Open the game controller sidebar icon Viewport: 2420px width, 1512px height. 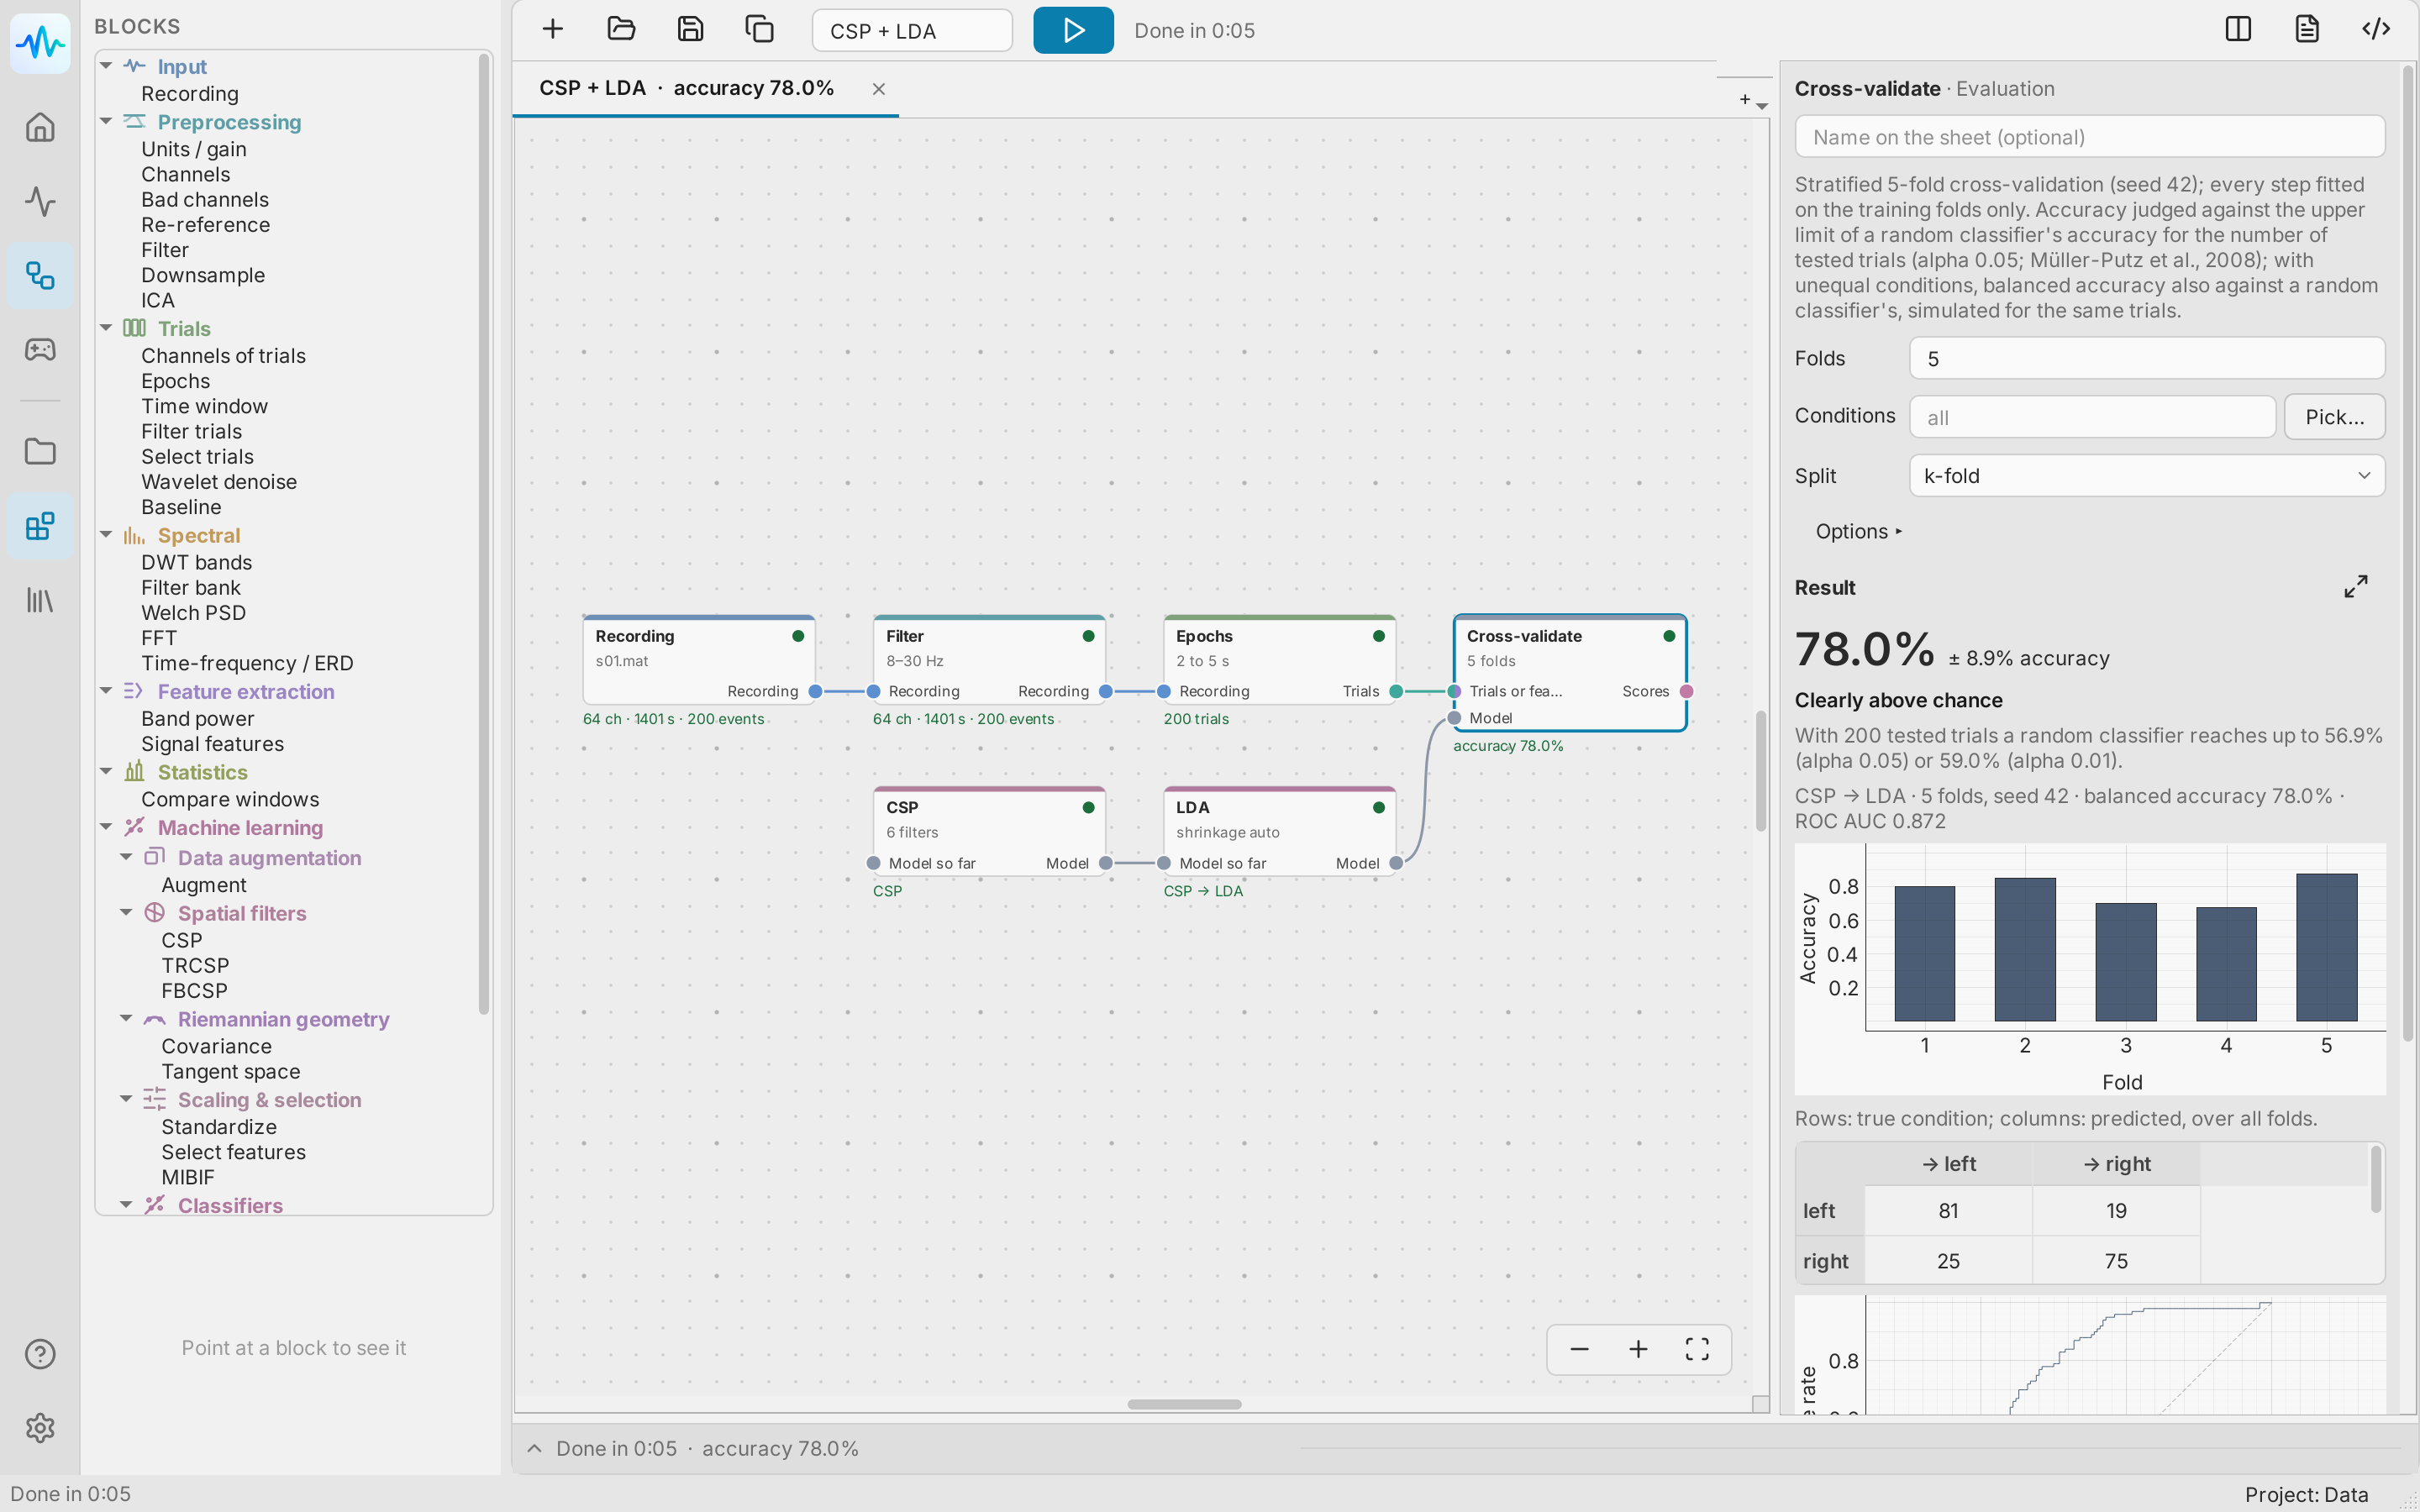[x=40, y=349]
